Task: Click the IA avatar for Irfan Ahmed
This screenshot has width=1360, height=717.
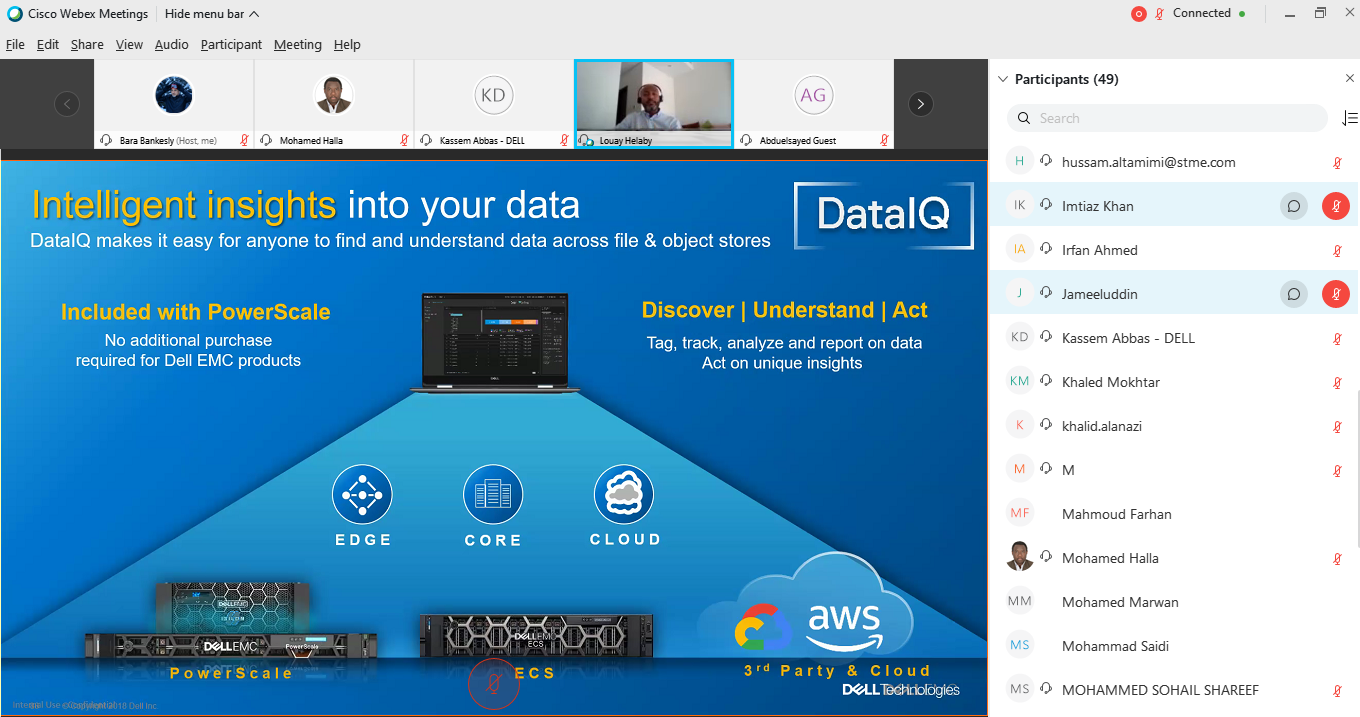Action: point(1019,250)
